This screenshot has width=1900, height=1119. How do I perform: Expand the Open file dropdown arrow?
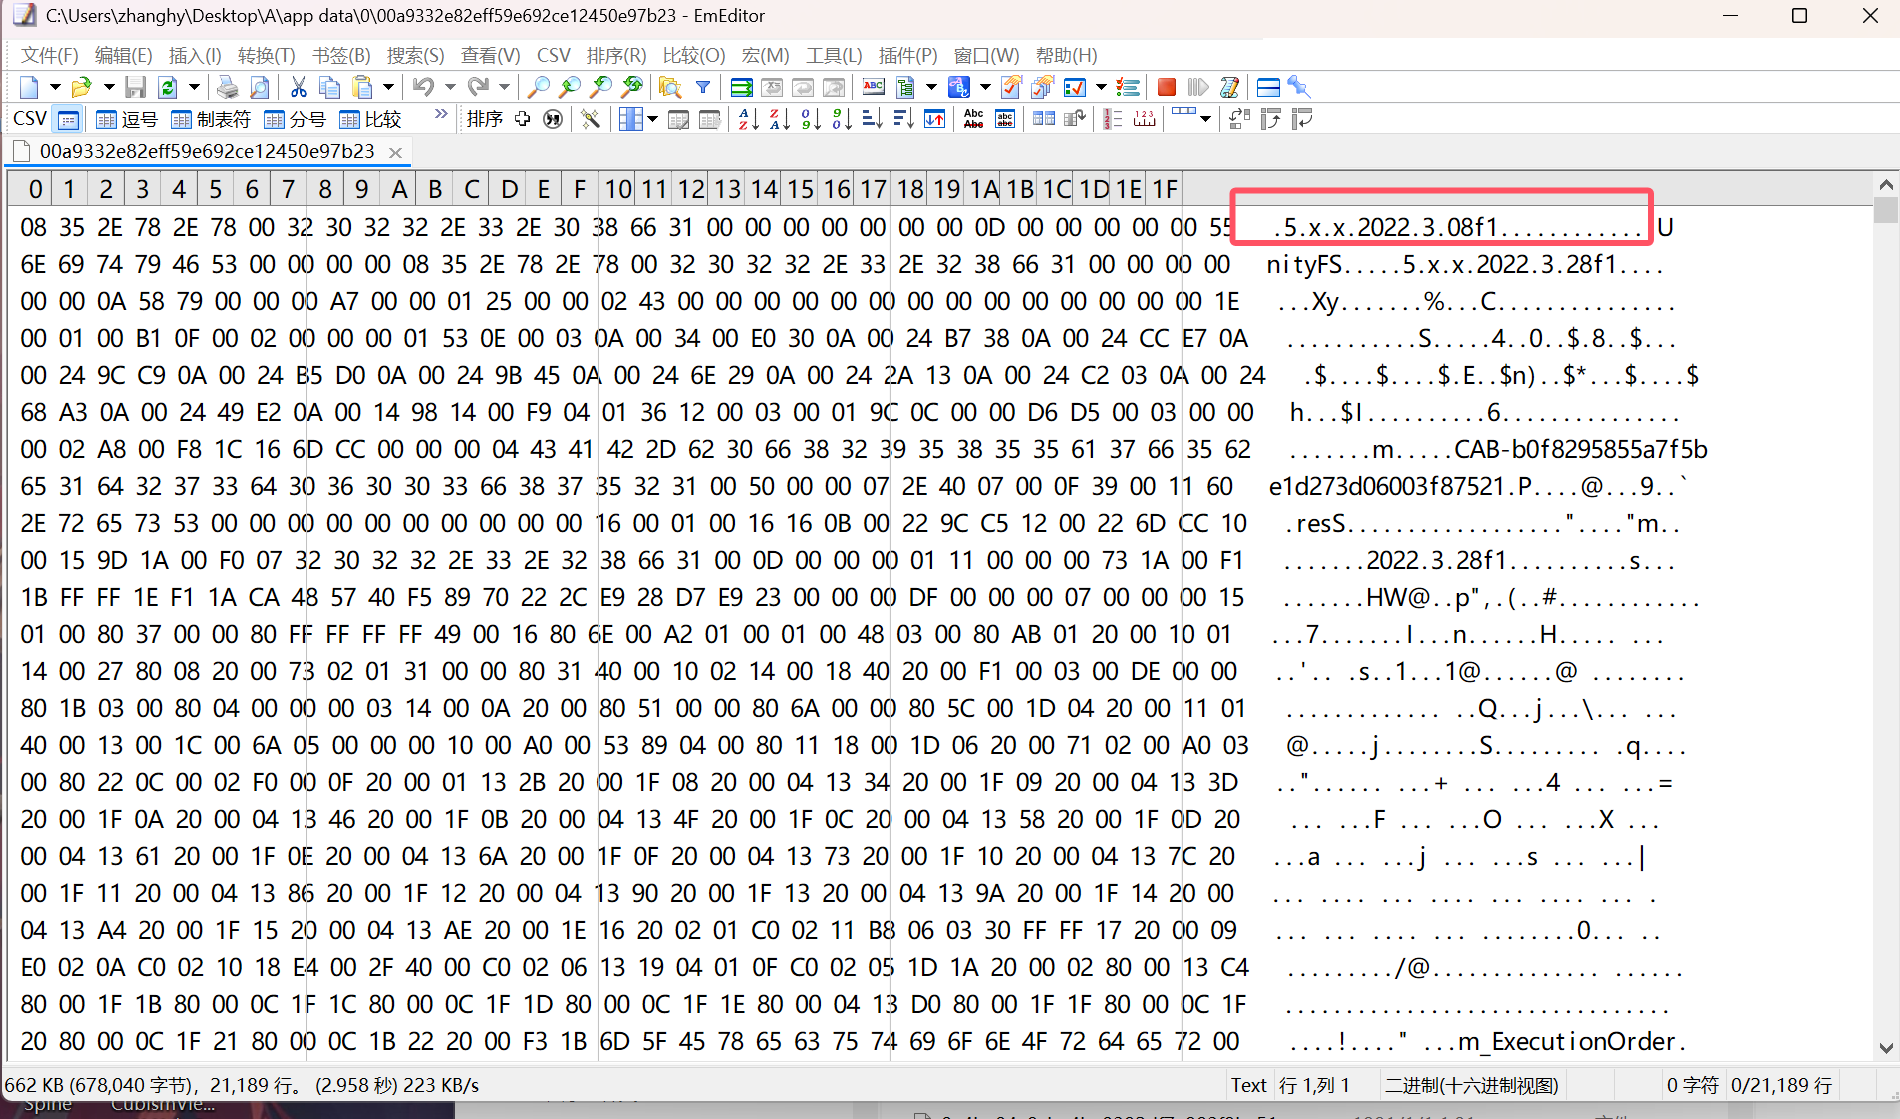(x=109, y=87)
